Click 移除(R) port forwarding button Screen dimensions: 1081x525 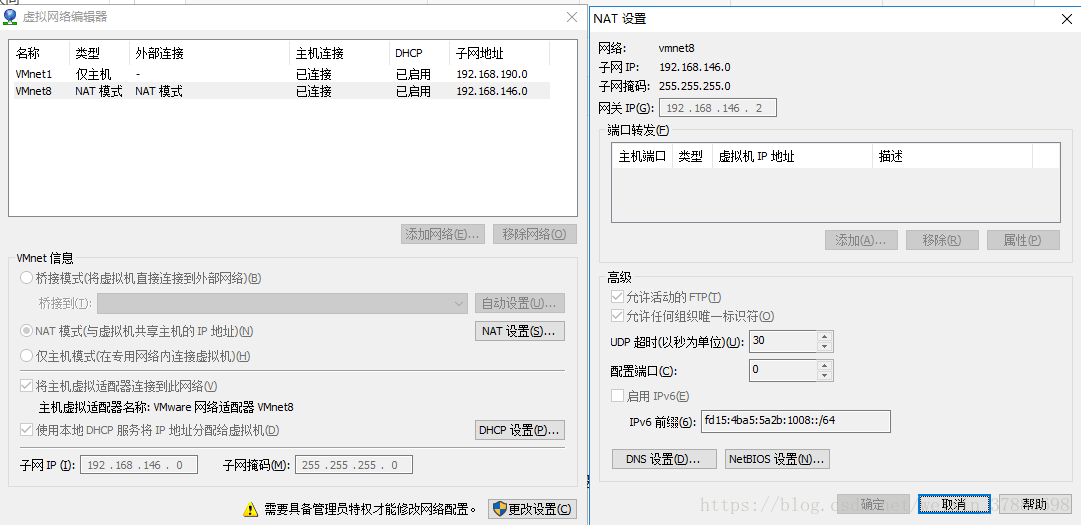(942, 240)
